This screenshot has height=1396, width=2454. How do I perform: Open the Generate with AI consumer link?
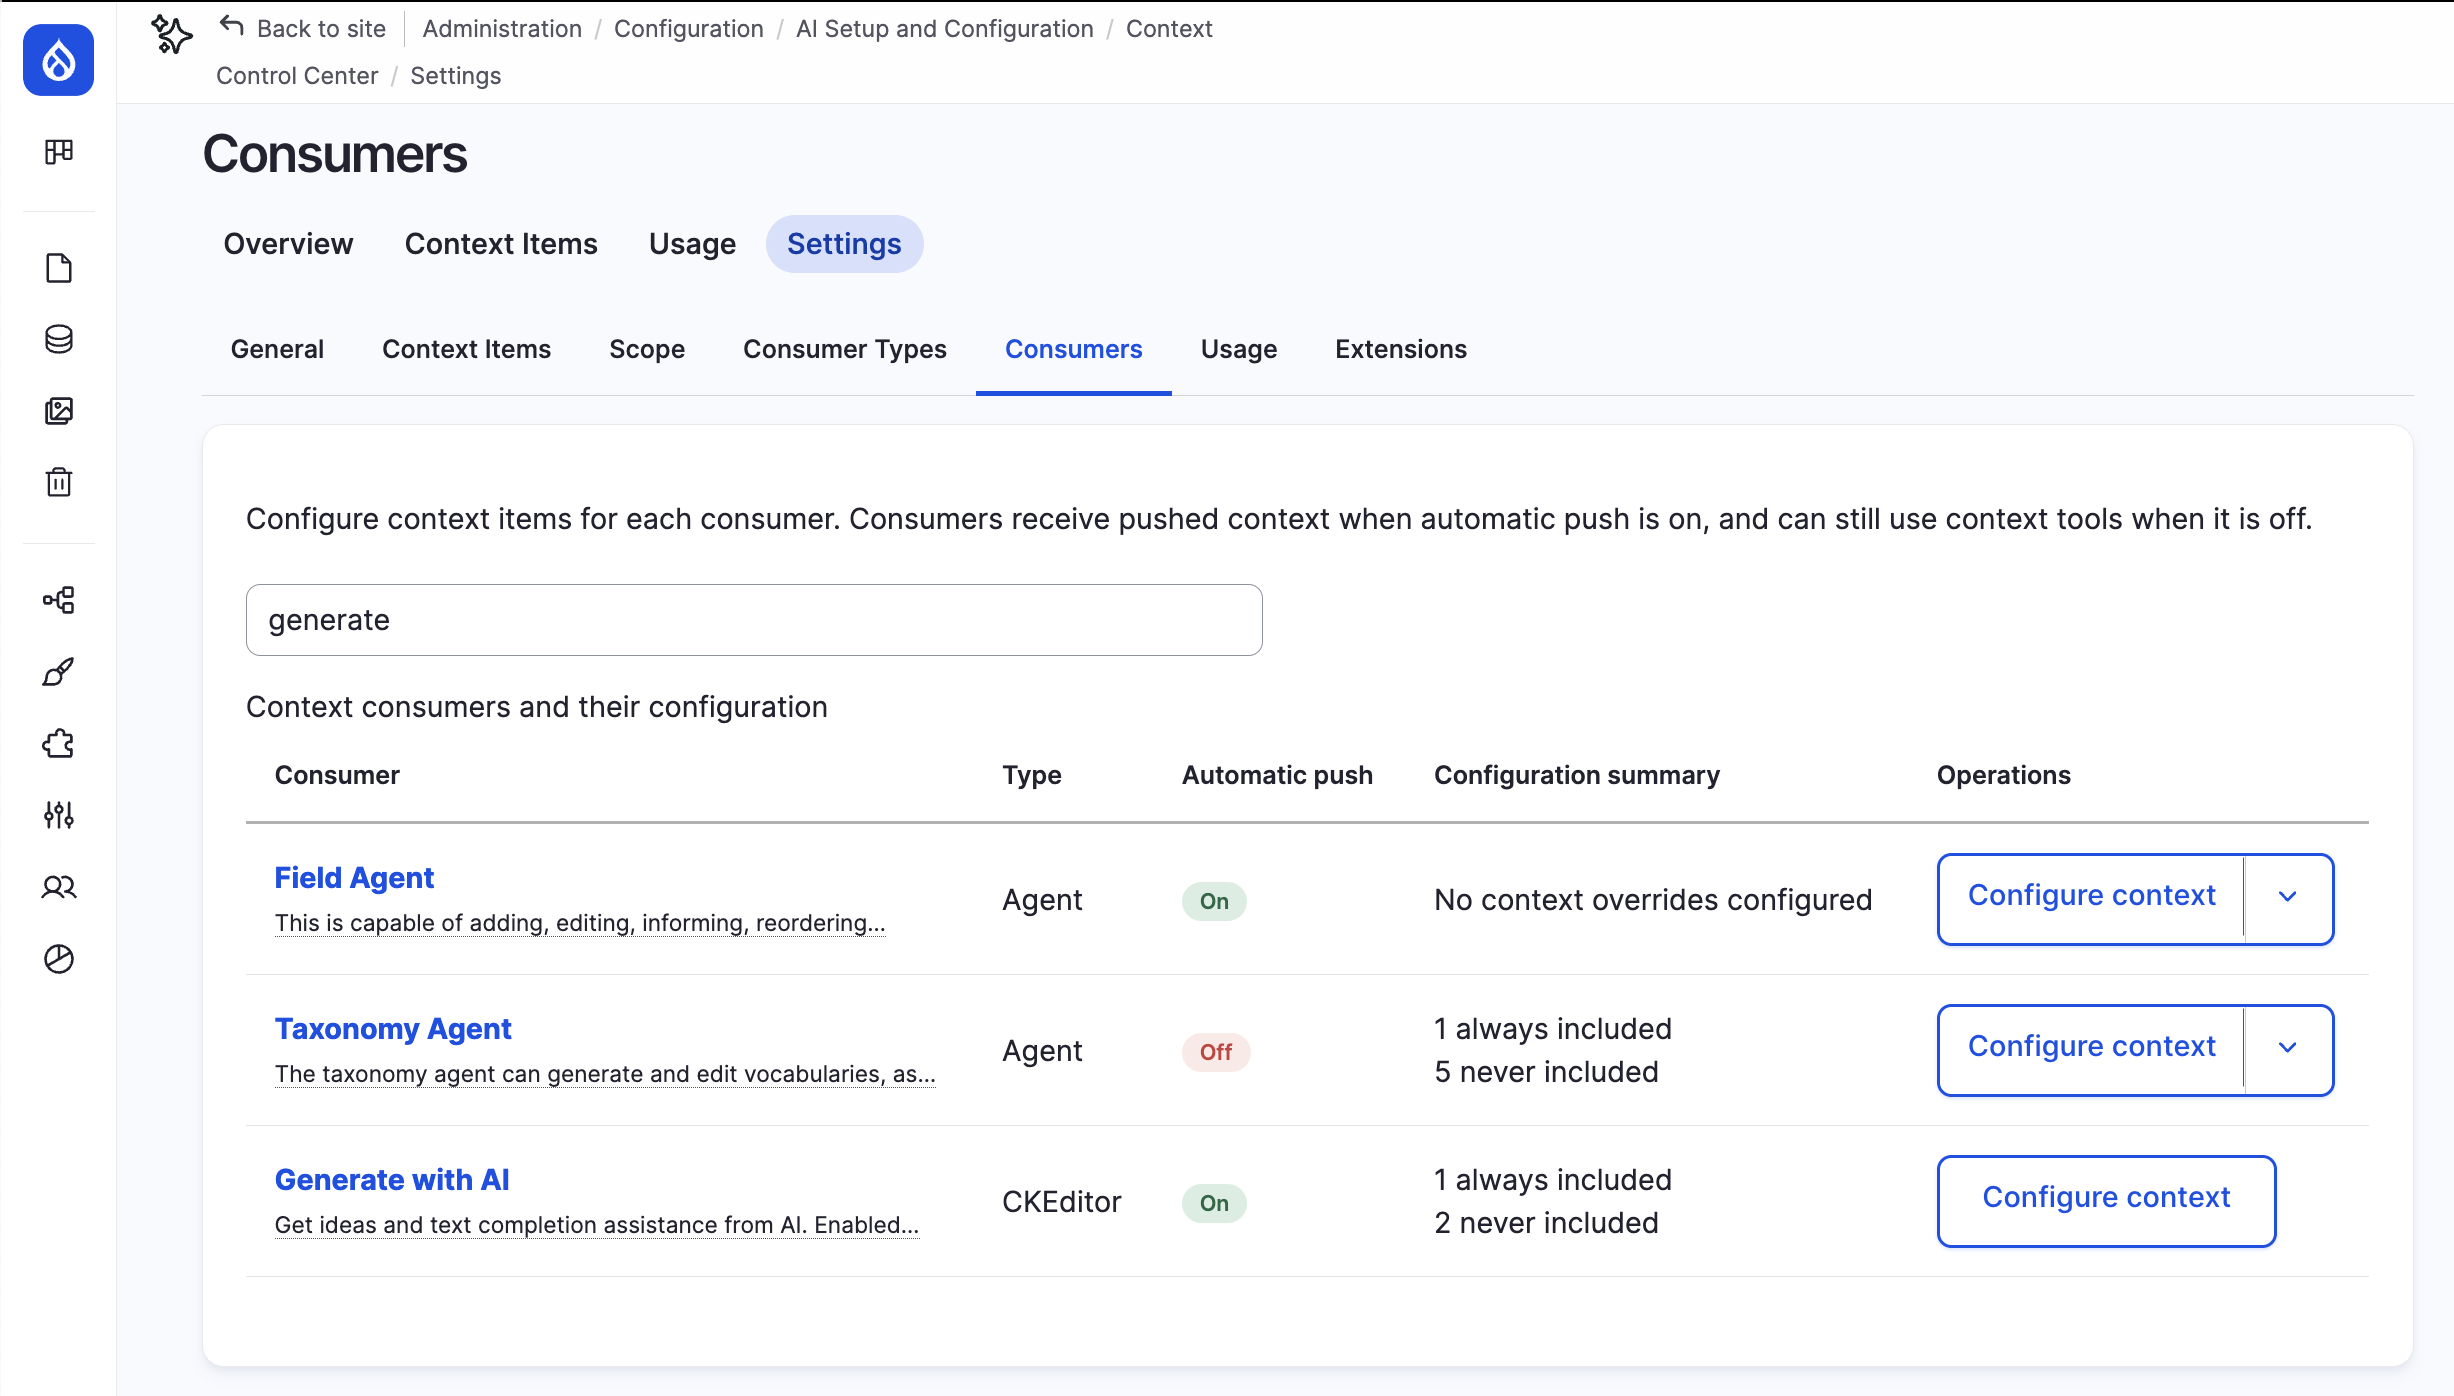point(392,1180)
